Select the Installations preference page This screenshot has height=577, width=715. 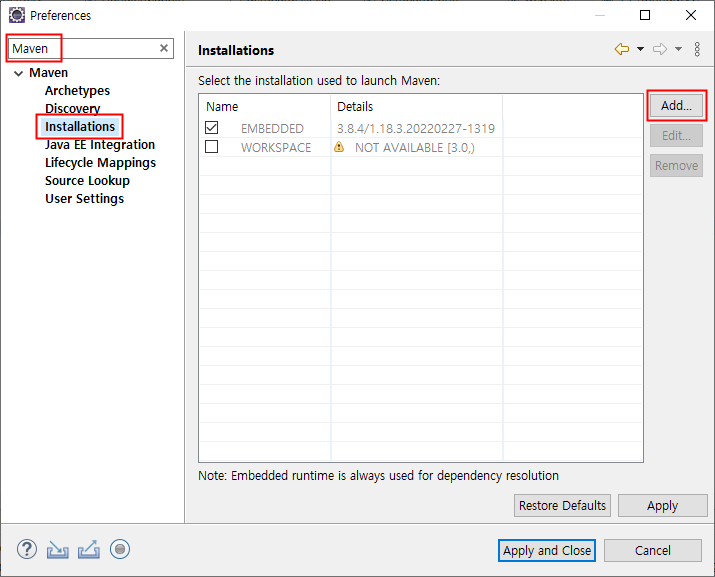click(80, 126)
